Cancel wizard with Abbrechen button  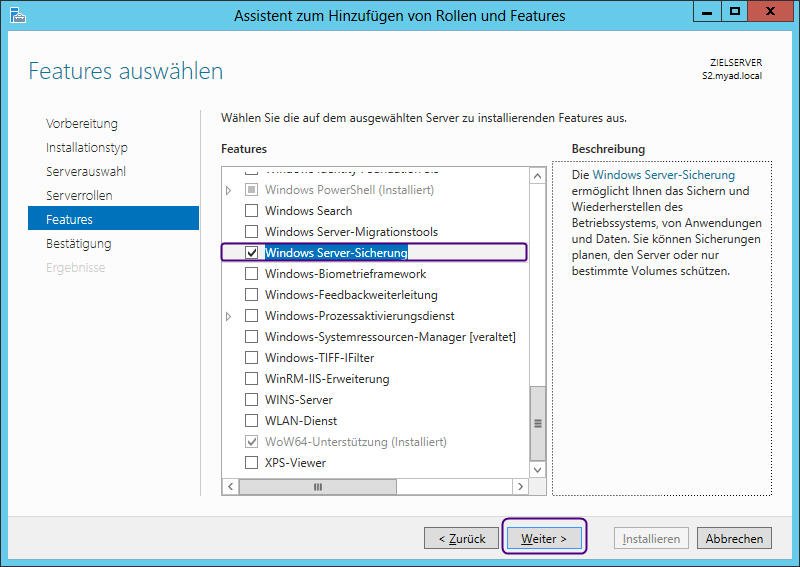click(x=734, y=538)
